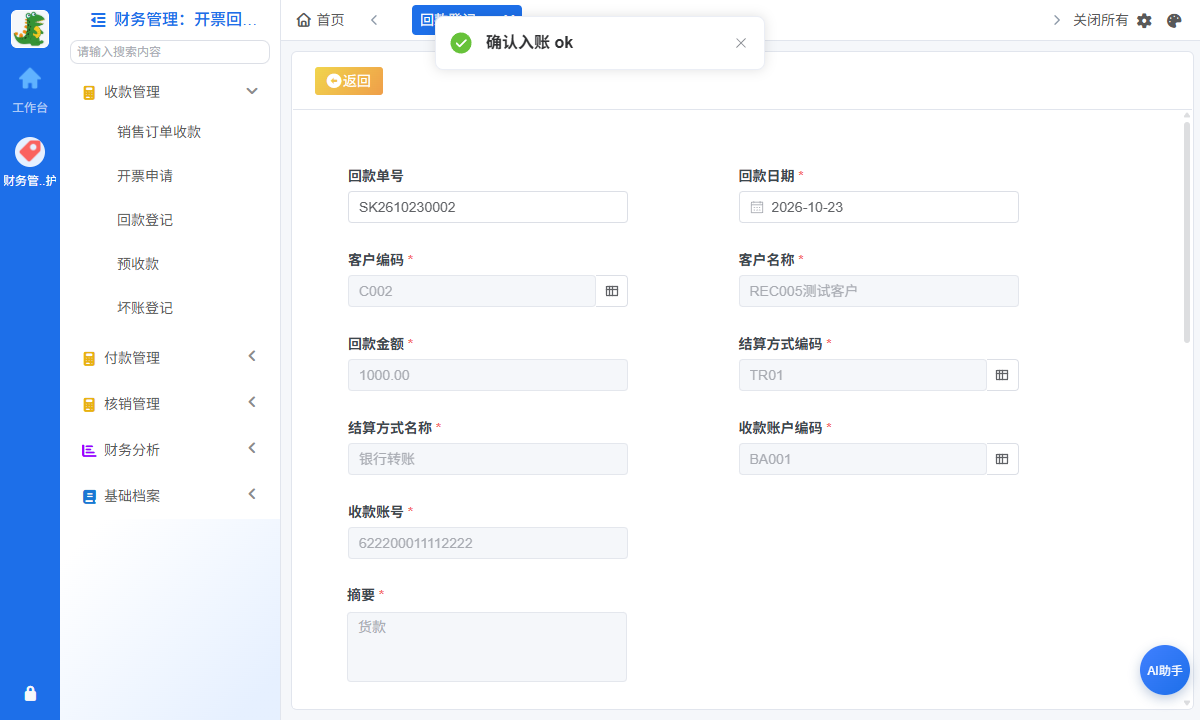The height and width of the screenshot is (720, 1200).
Task: Click the lock icon in the sidebar
Action: (30, 693)
